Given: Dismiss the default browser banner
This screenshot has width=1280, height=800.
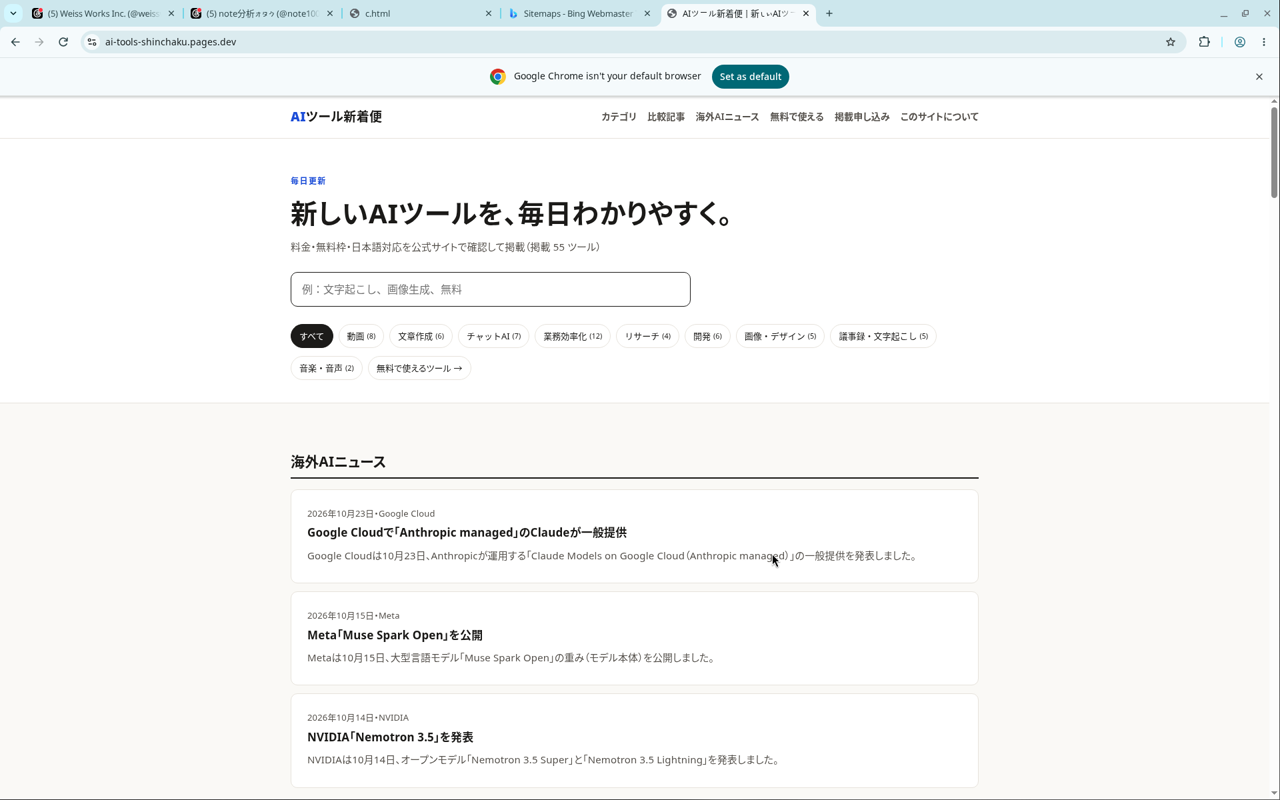Looking at the screenshot, I should coord(1259,77).
